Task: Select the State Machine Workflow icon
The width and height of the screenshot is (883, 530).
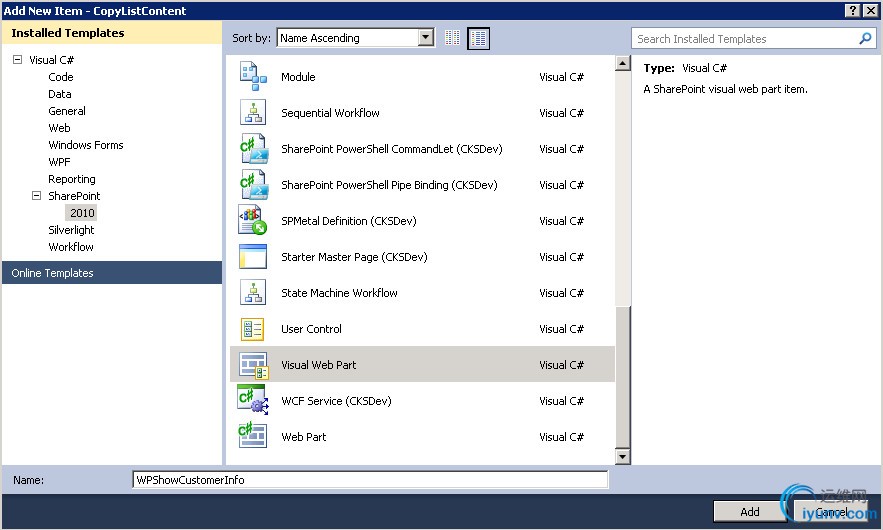Action: pyautogui.click(x=253, y=293)
